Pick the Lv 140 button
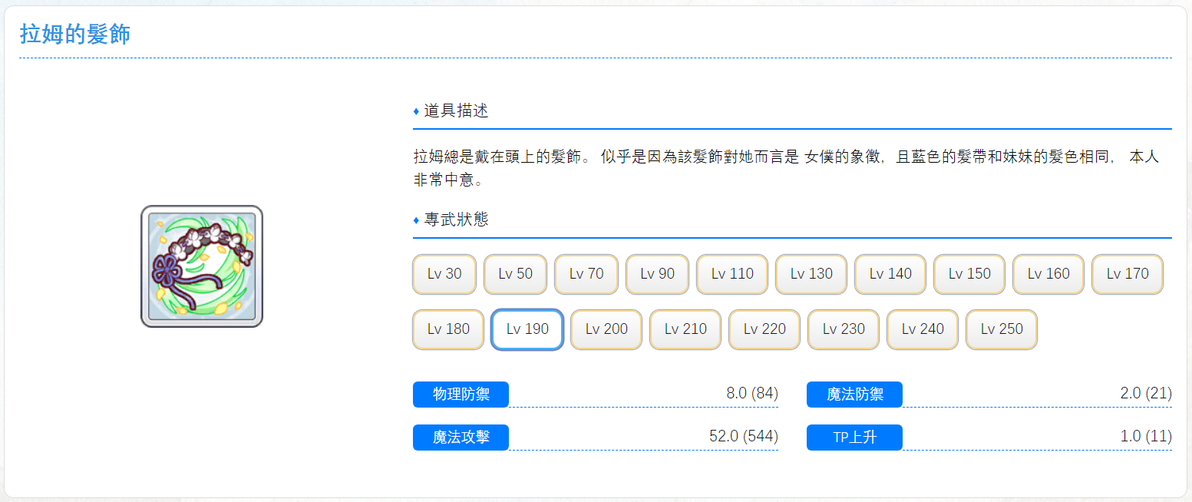The height and width of the screenshot is (502, 1192). coord(891,274)
